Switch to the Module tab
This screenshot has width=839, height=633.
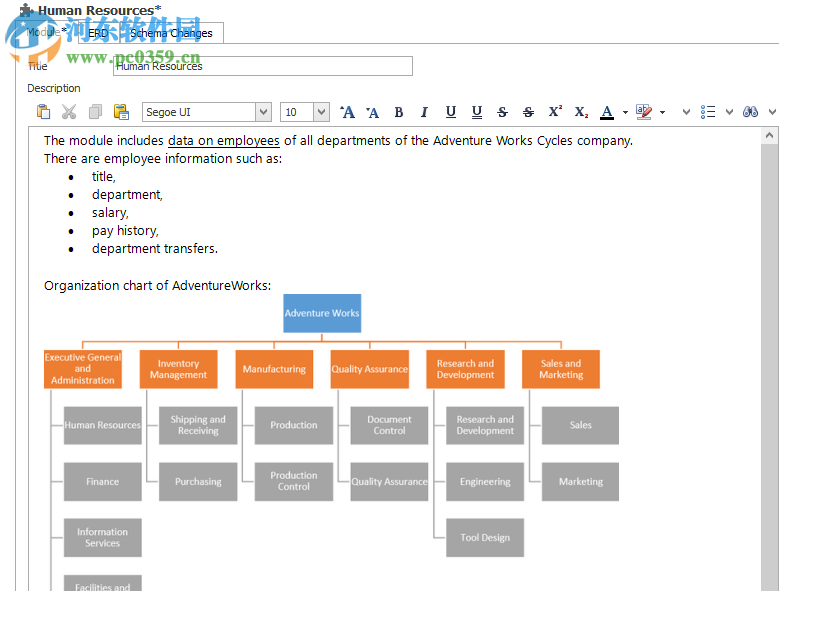click(x=46, y=32)
